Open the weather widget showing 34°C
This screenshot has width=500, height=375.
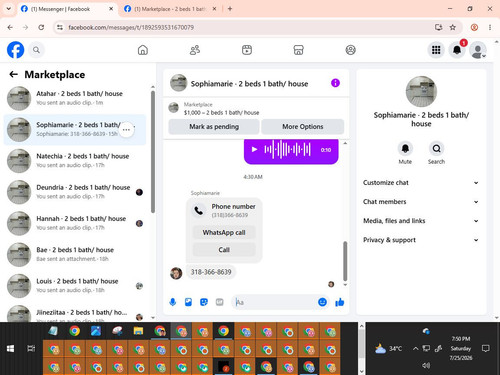click(x=389, y=349)
